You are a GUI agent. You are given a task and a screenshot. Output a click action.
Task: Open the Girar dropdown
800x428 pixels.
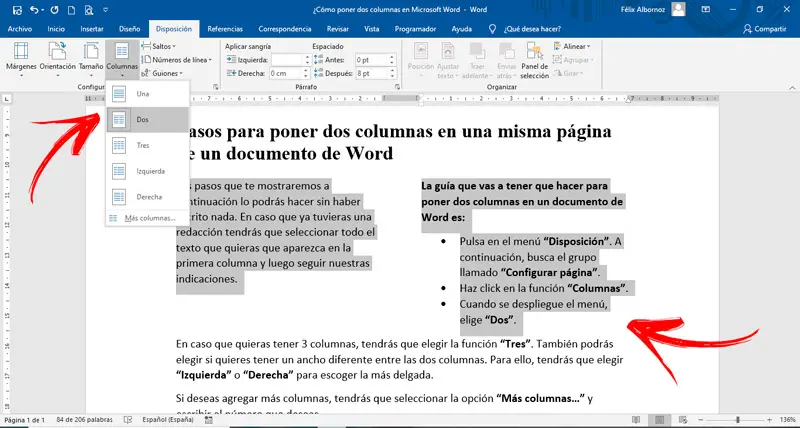click(x=568, y=73)
